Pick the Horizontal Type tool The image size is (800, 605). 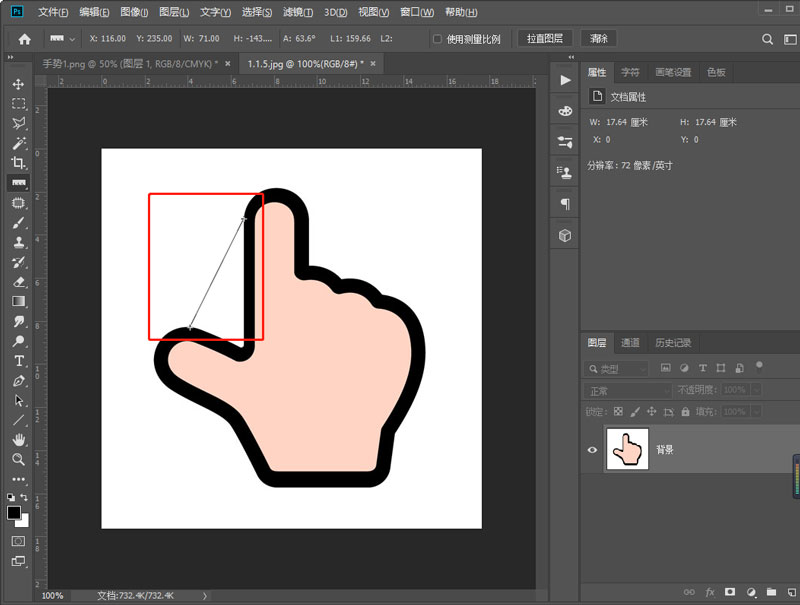coord(18,361)
